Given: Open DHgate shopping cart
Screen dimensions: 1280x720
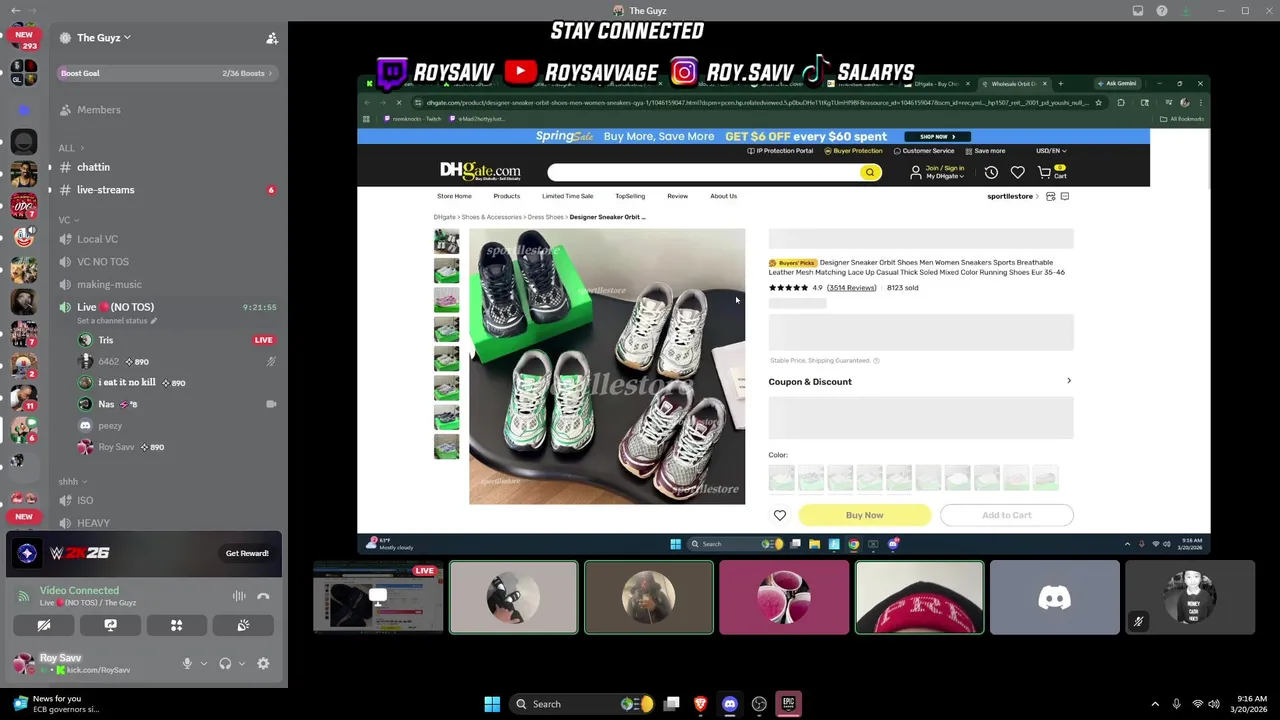Looking at the screenshot, I should pyautogui.click(x=1052, y=172).
